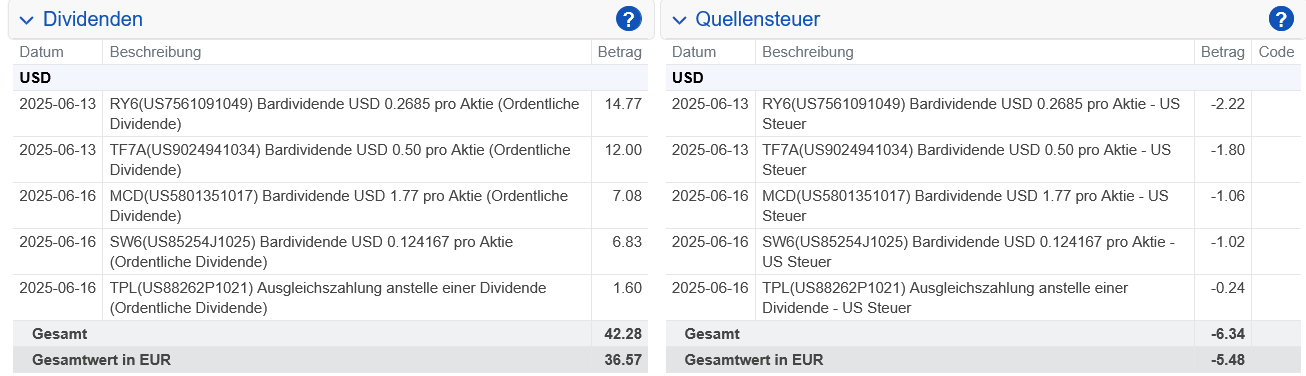Click the Quellensteuer section title

coord(758,19)
